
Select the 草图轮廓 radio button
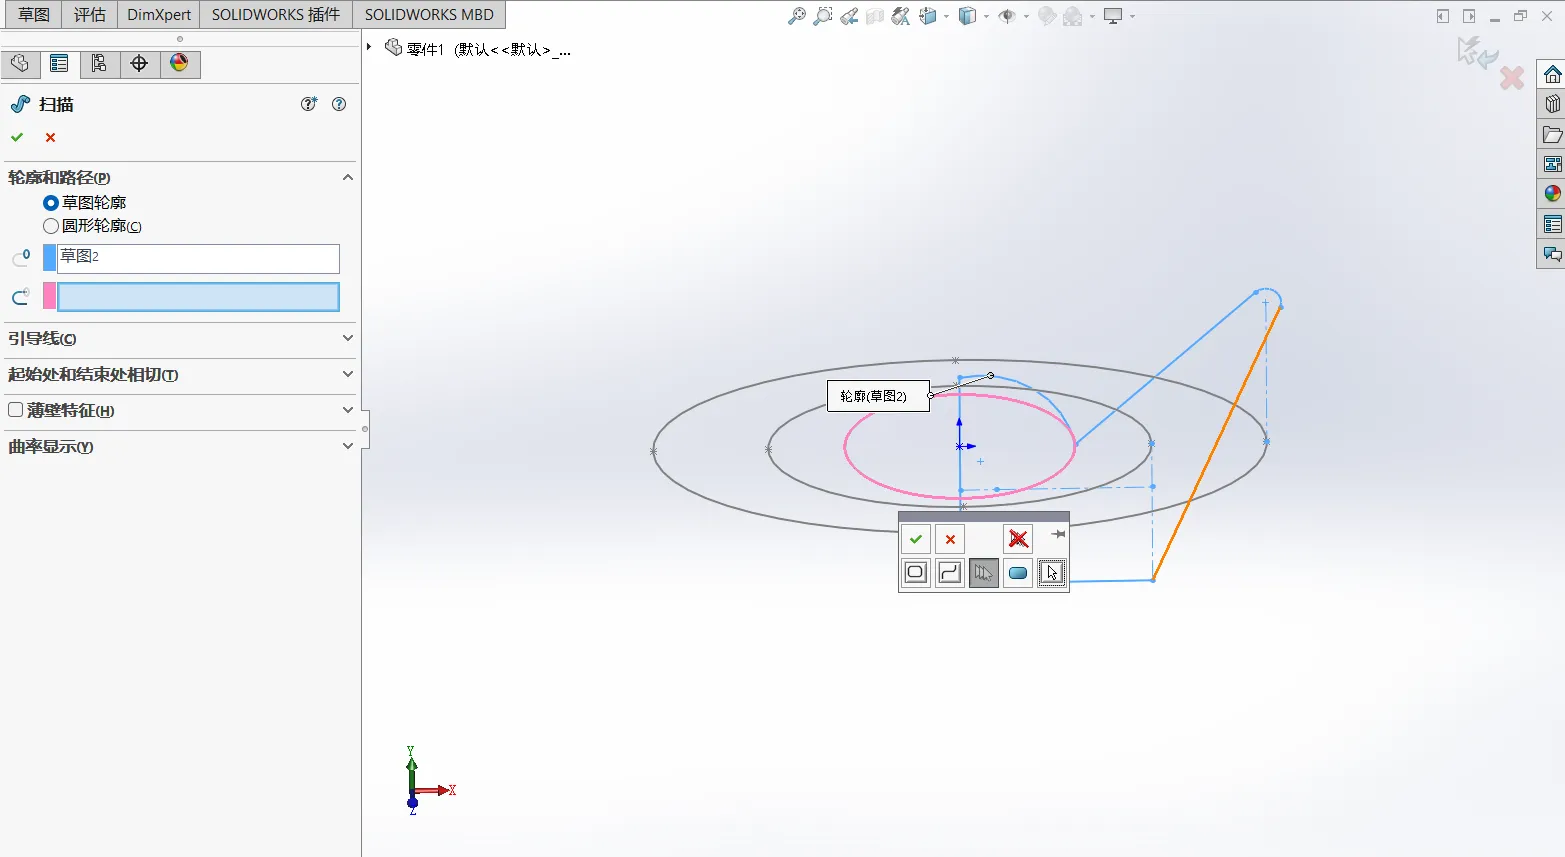[x=51, y=203]
